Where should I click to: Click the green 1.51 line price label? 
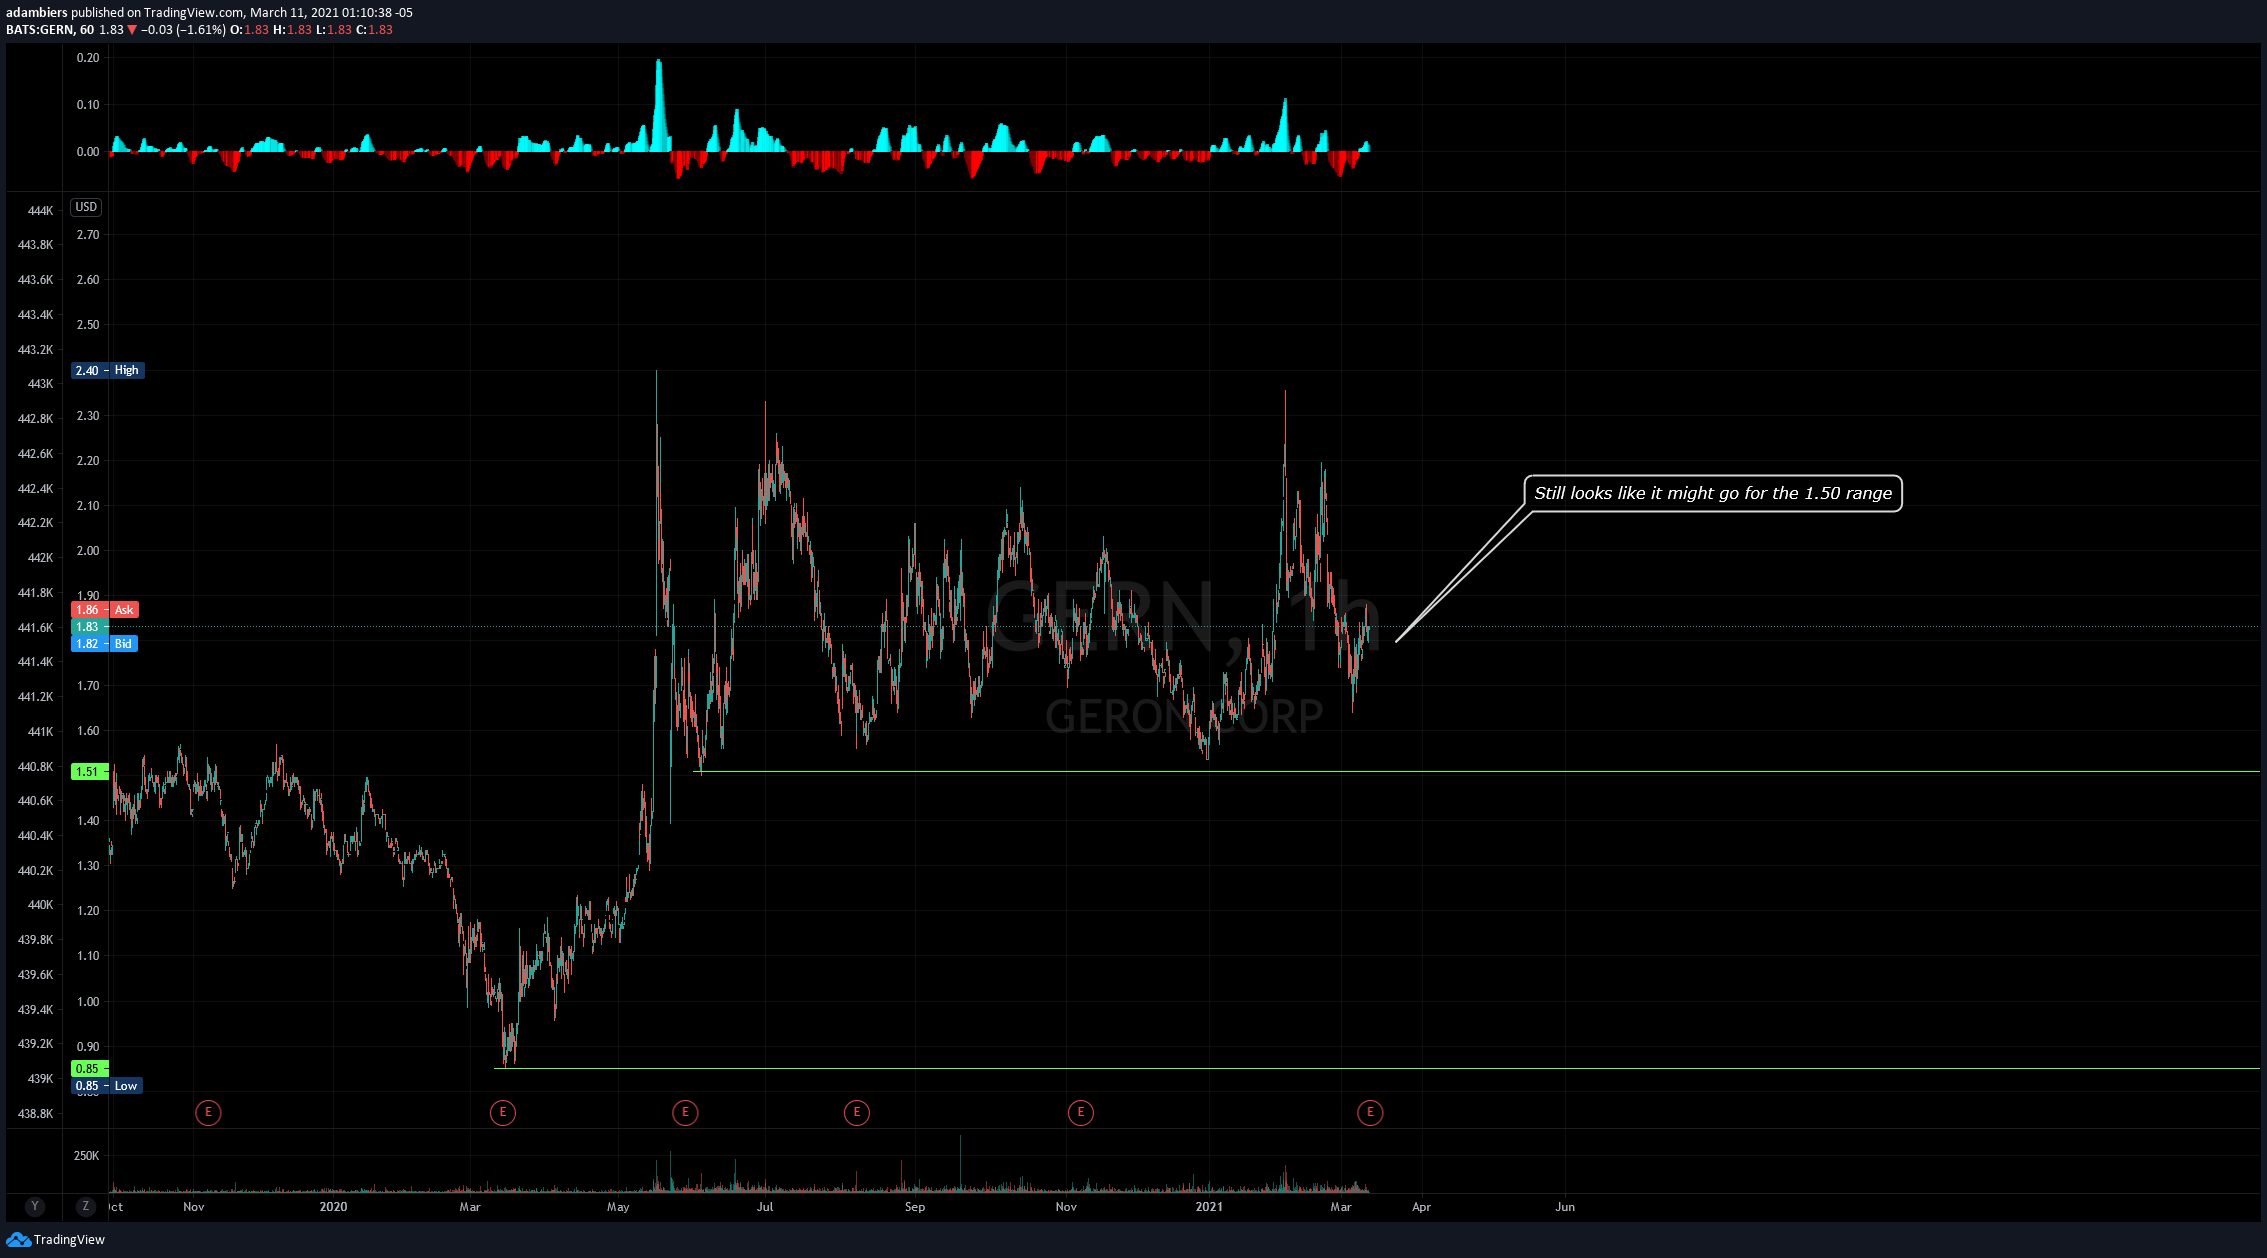pyautogui.click(x=90, y=771)
